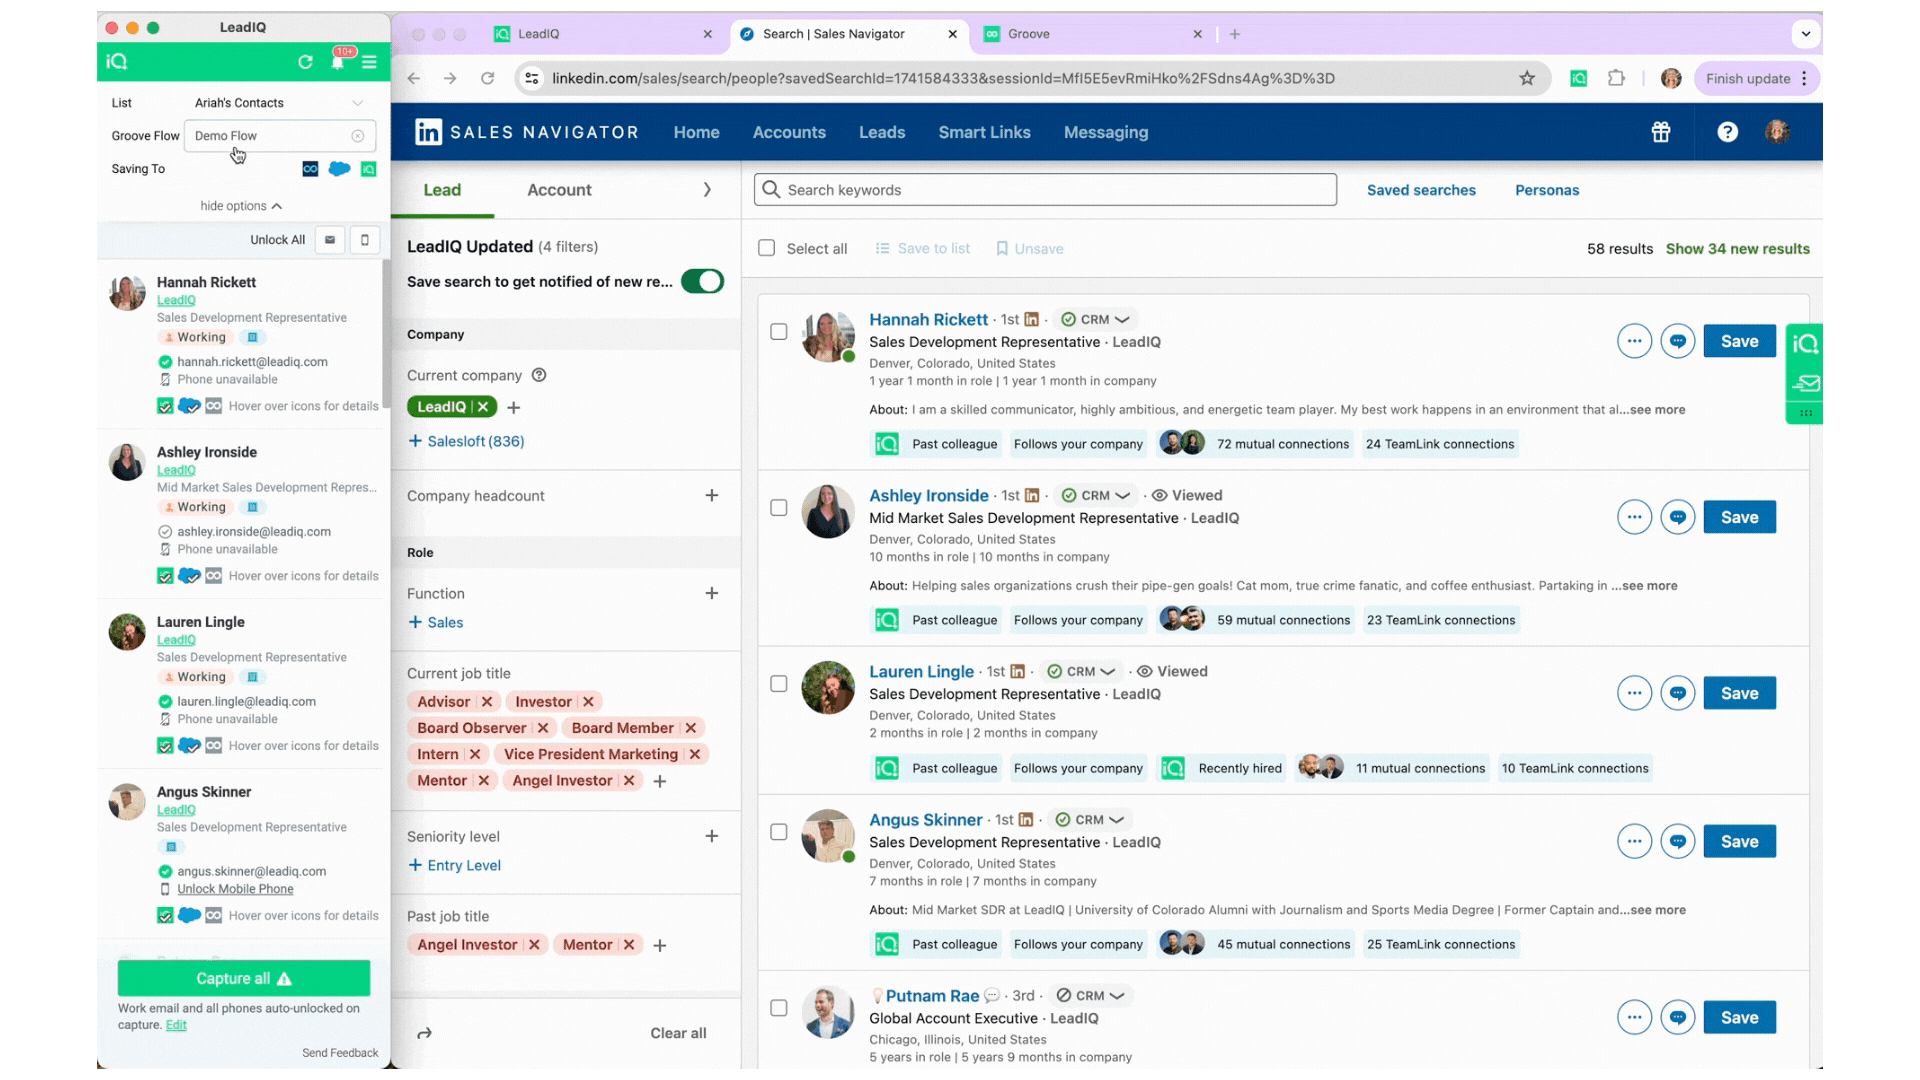
Task: Clear all search filters
Action: (x=678, y=1033)
